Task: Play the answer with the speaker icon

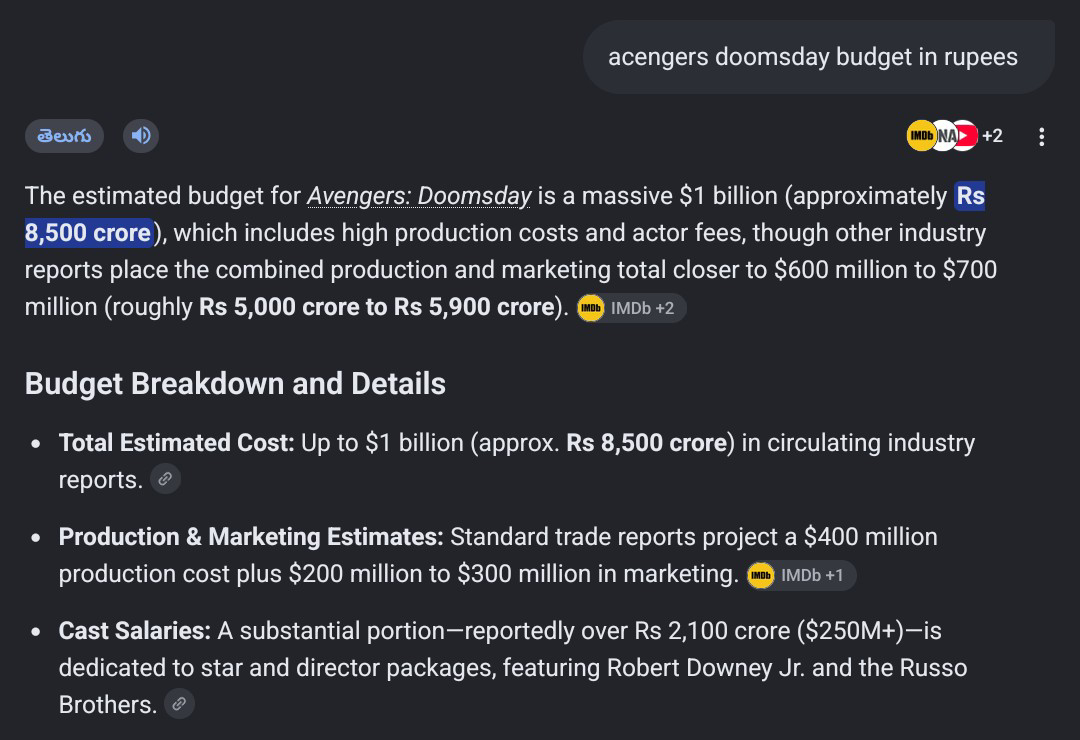Action: (141, 136)
